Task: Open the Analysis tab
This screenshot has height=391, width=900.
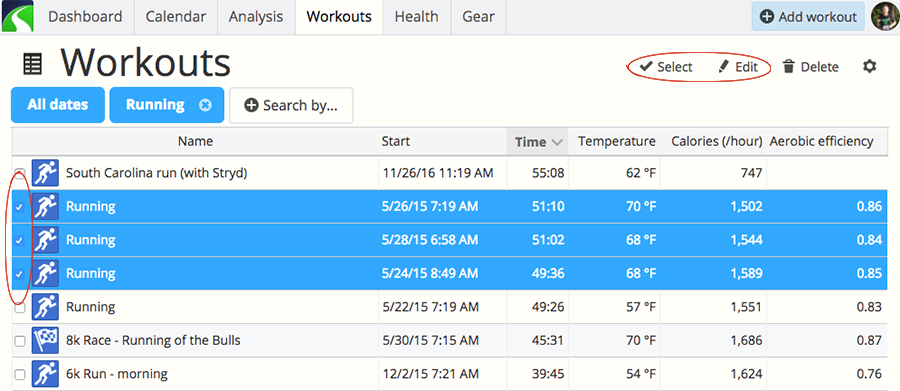Action: 256,17
